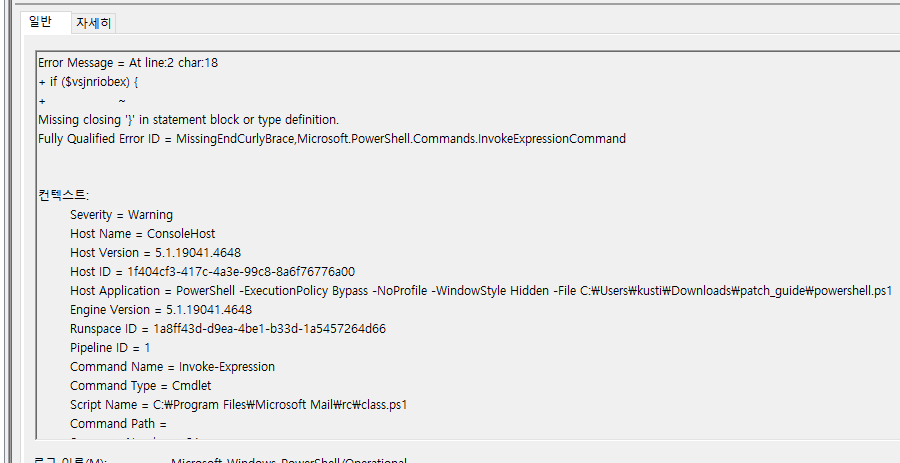The width and height of the screenshot is (900, 463).
Task: Click the Error Message line in details text
Action: (x=128, y=63)
